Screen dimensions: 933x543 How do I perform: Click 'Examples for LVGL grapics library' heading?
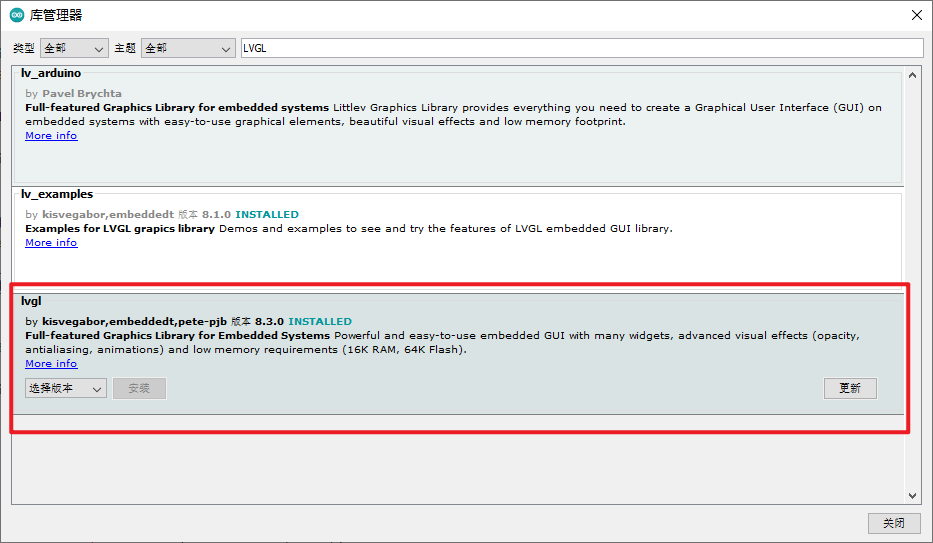[120, 228]
